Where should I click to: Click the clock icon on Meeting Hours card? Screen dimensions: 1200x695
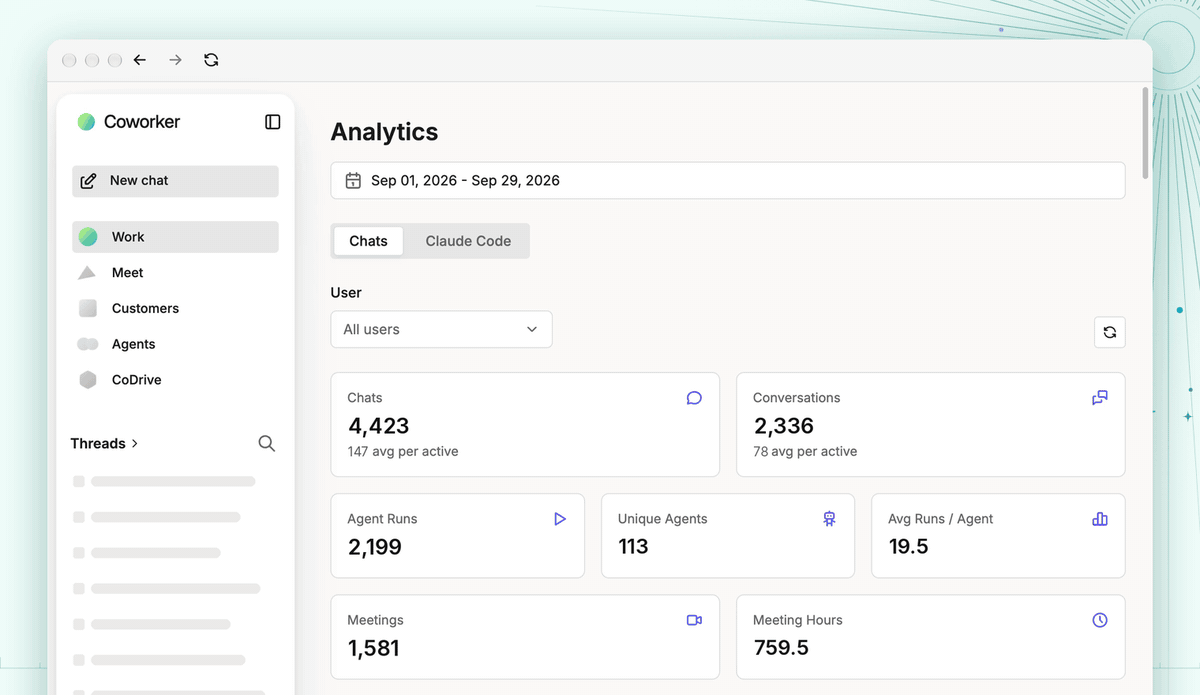pos(1100,620)
